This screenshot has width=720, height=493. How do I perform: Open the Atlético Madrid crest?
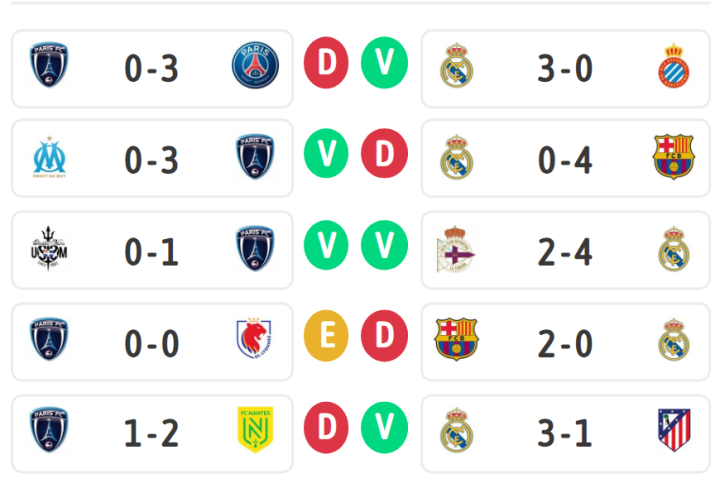tap(675, 431)
